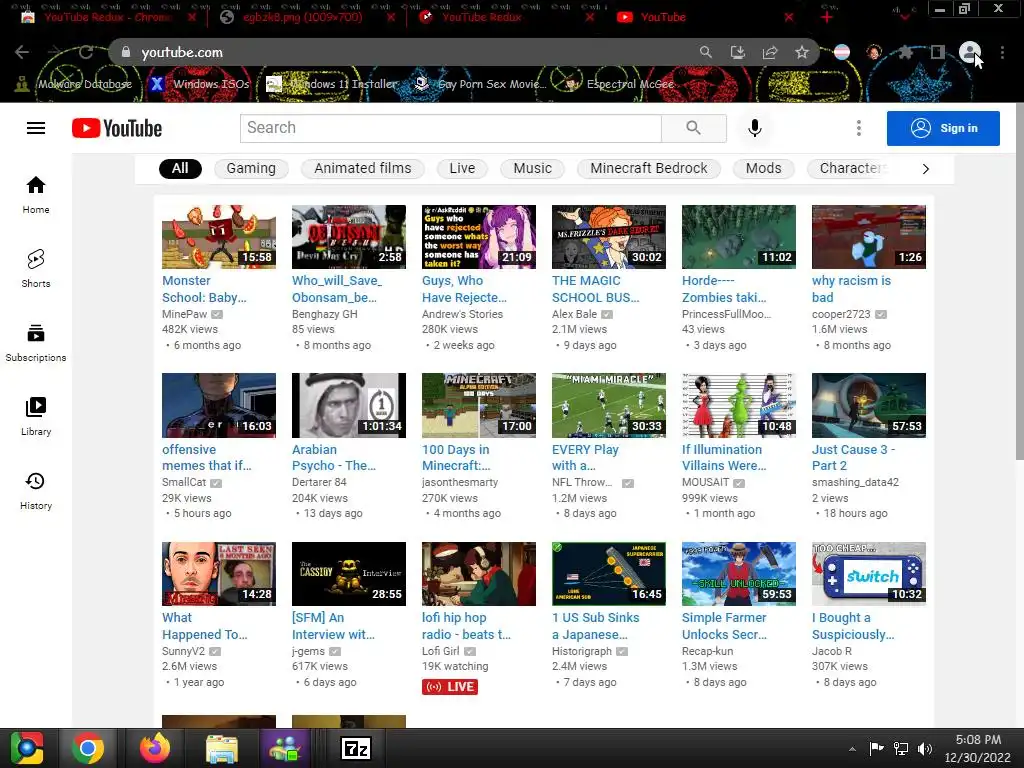Open the YouTube hamburger guide menu
This screenshot has height=768, width=1024.
coord(36,128)
